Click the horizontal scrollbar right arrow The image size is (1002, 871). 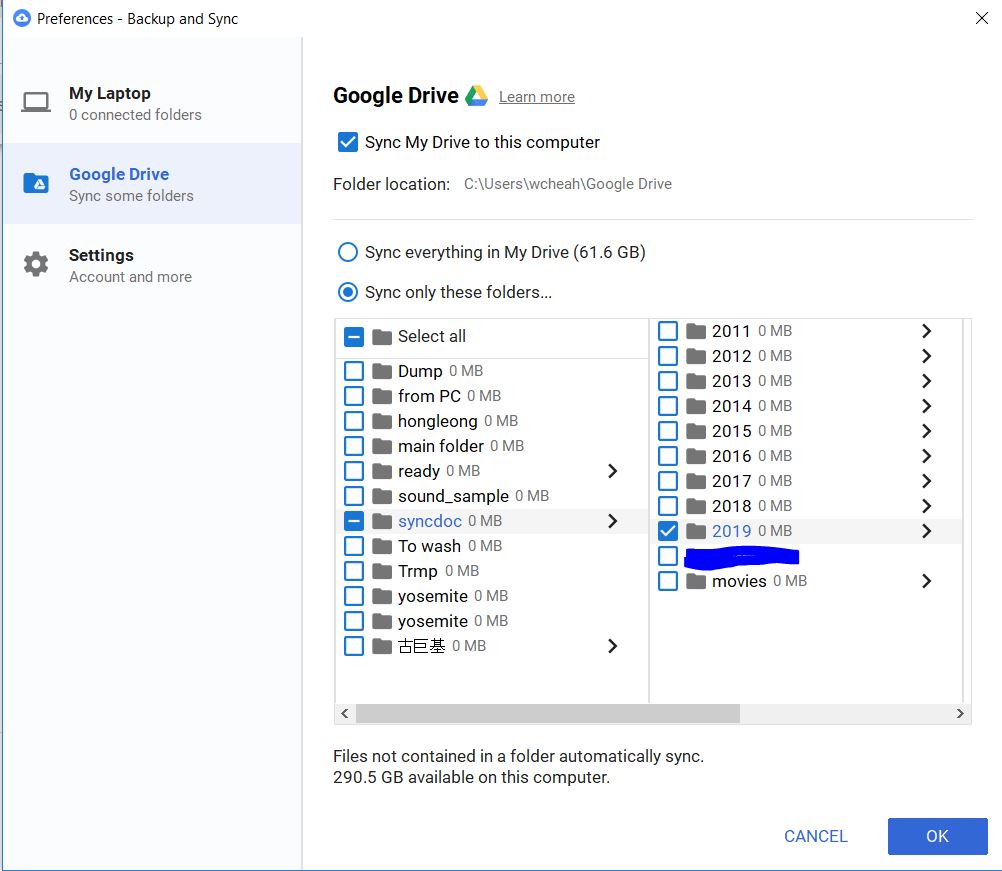click(960, 714)
